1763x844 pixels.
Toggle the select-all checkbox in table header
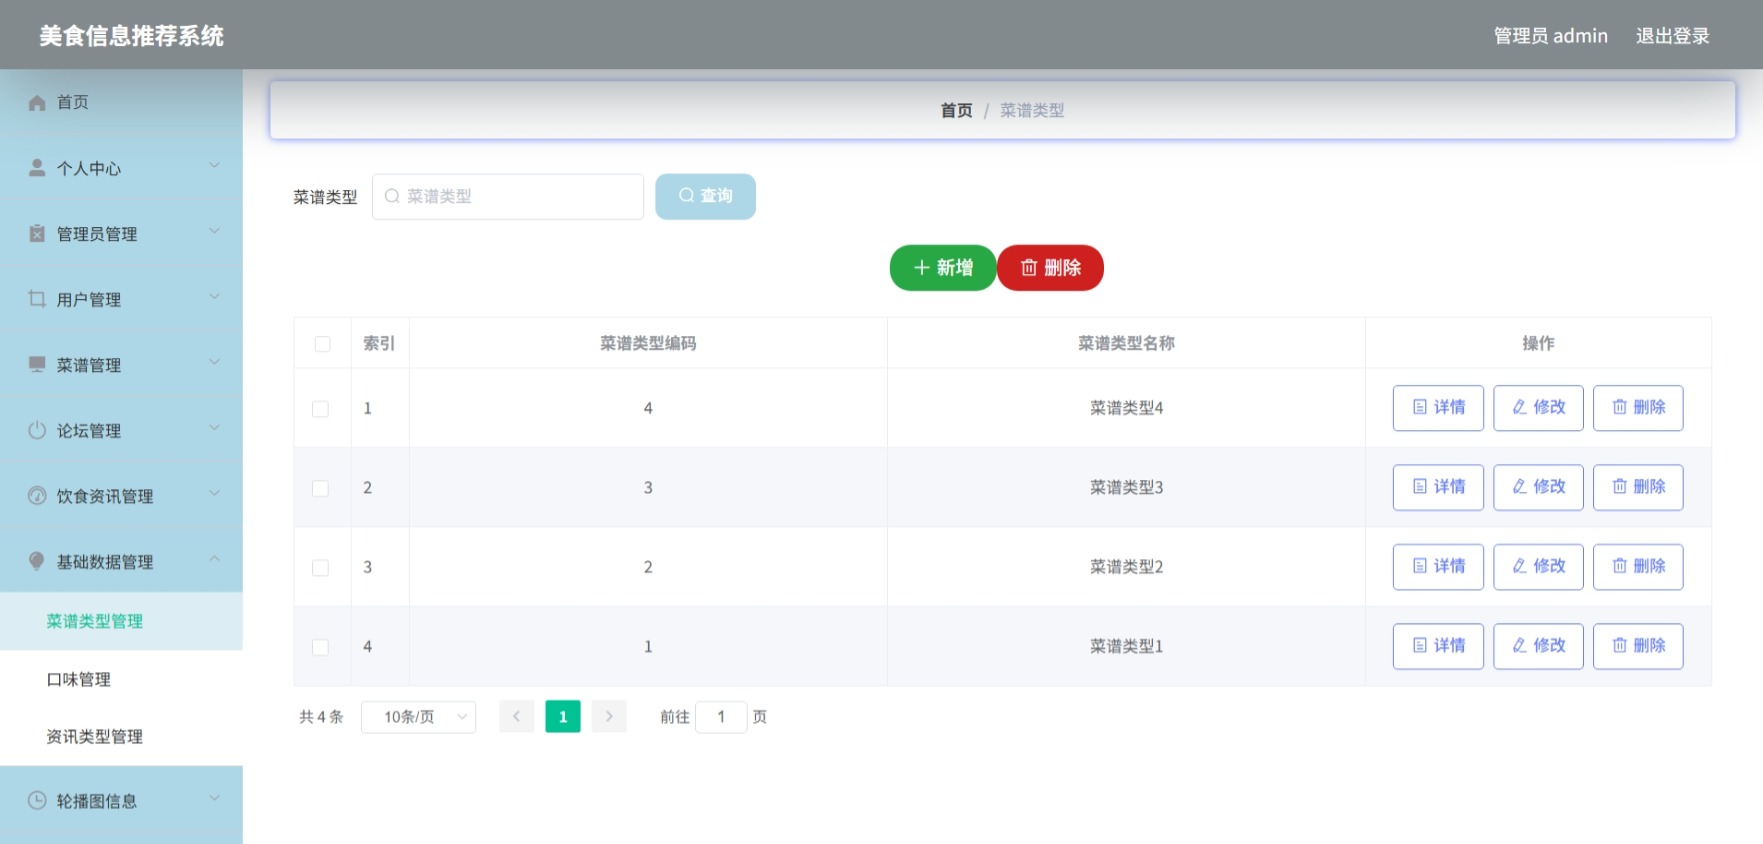322,344
